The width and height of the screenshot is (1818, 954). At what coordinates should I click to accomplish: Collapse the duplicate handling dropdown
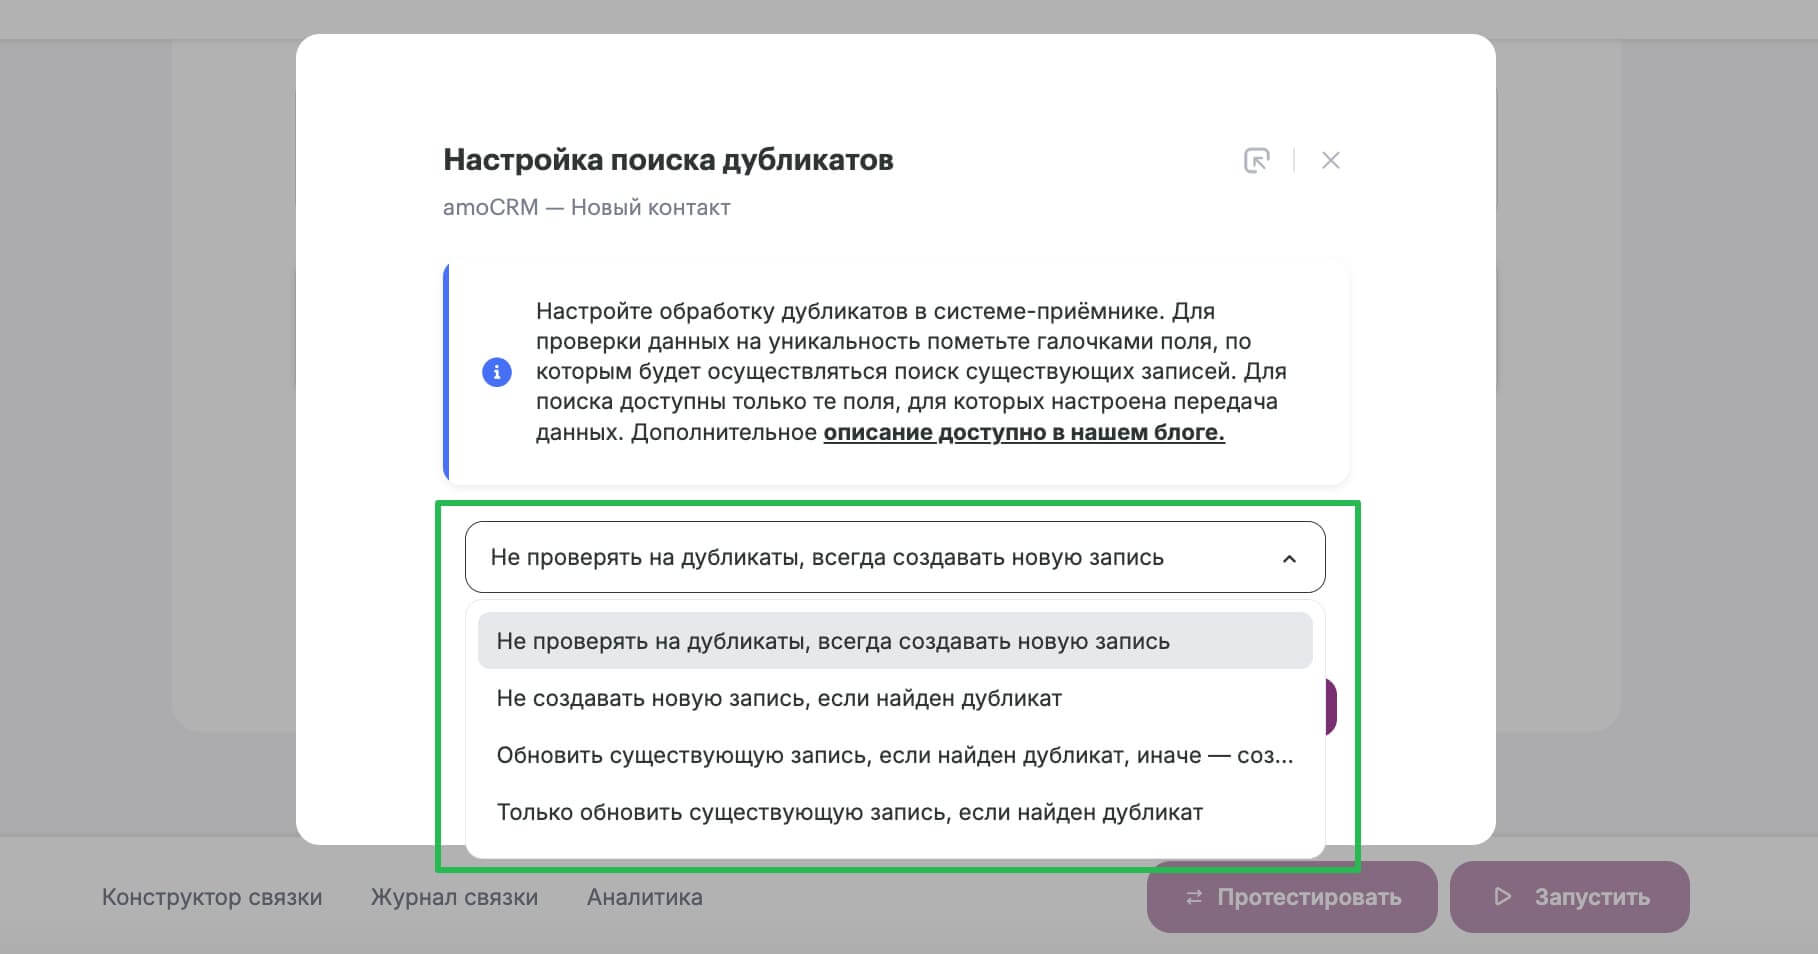(x=895, y=557)
